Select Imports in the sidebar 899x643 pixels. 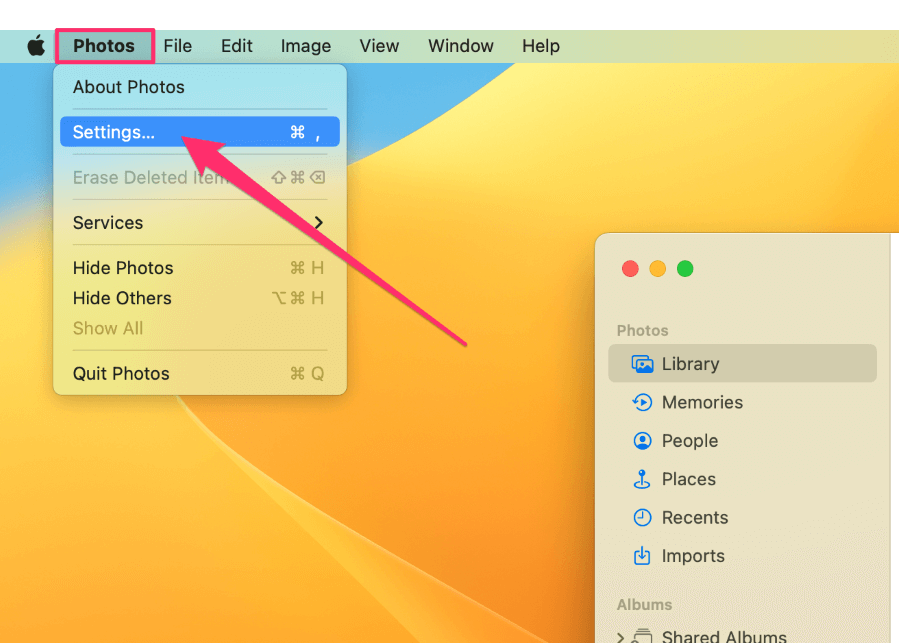click(x=742, y=556)
